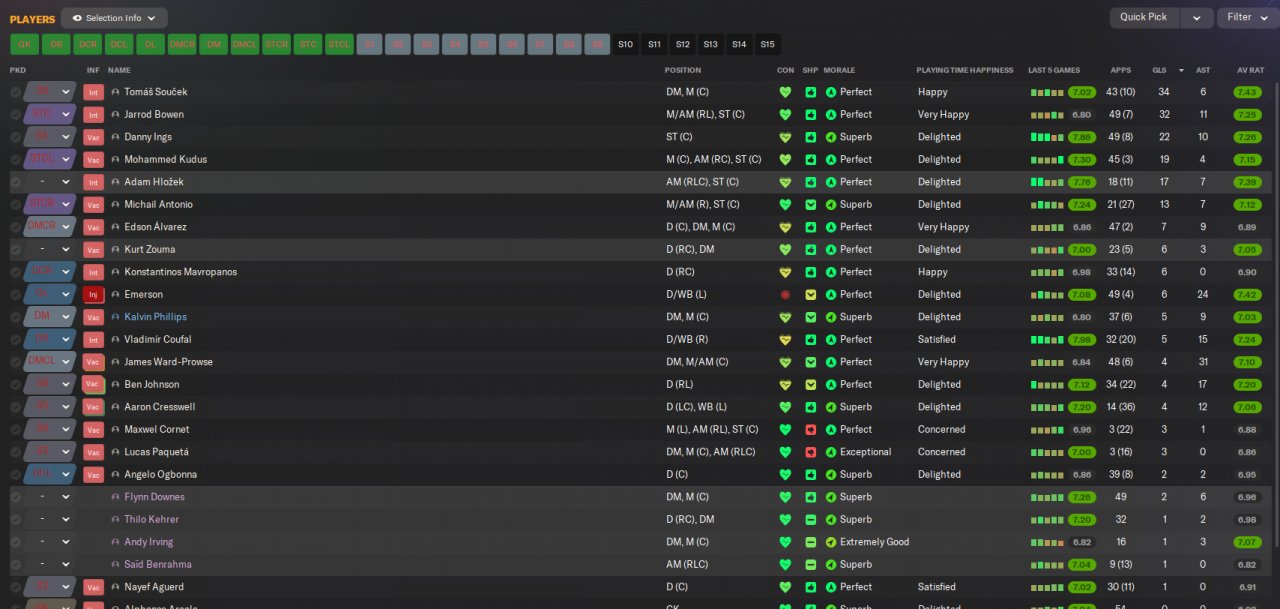Sort by the AV RAT column header

tap(1250, 70)
